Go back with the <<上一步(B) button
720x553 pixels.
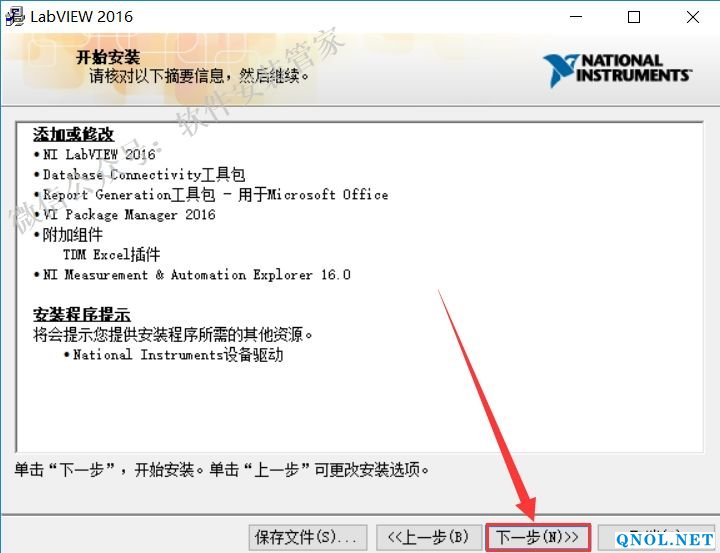pos(428,537)
